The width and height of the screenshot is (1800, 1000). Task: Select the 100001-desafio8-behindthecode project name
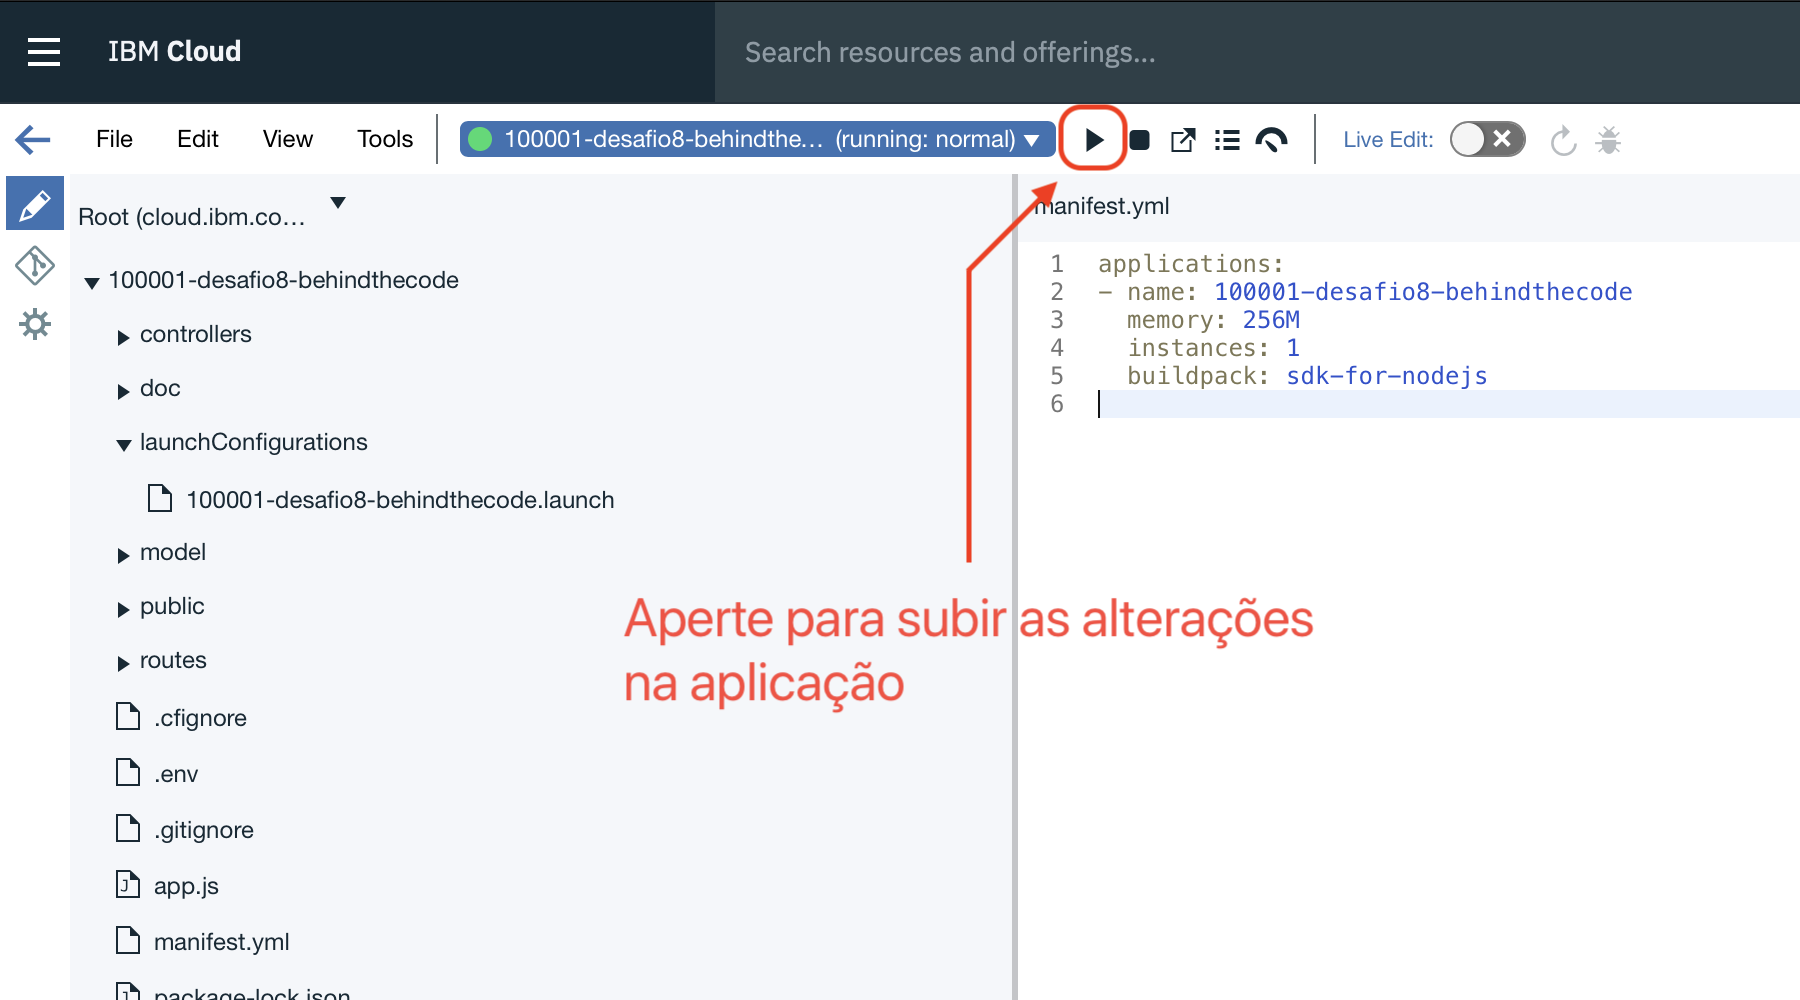coord(284,280)
